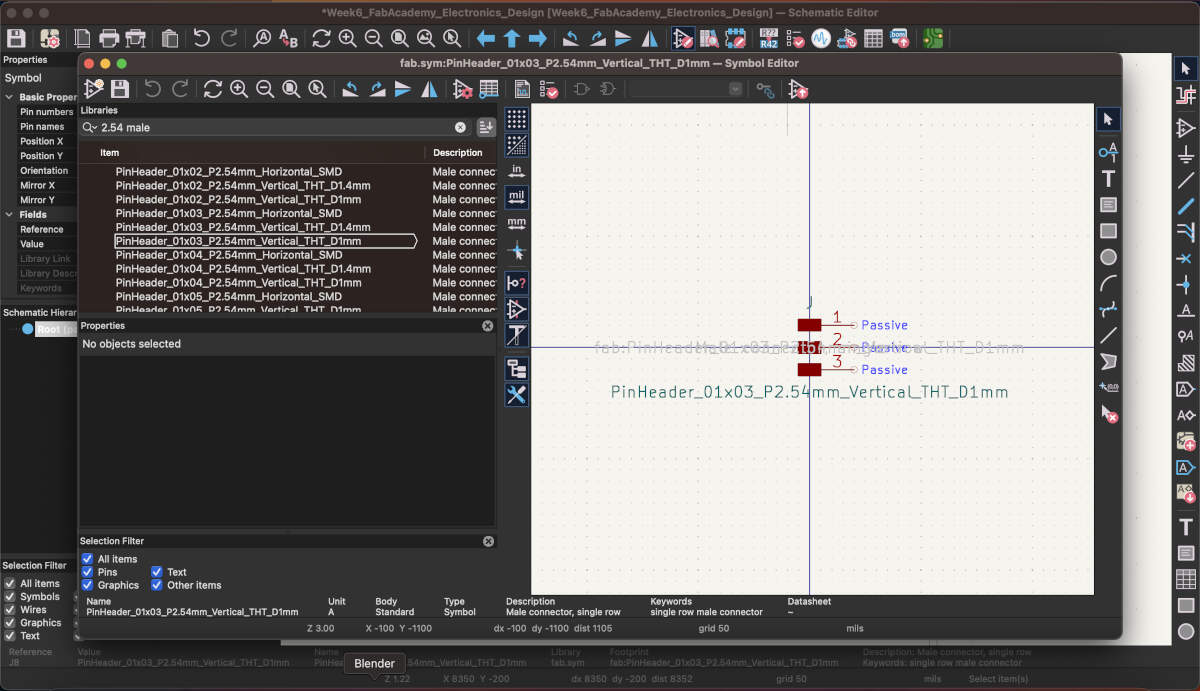Select the Root sheet in Schematic Hierarchy
Image resolution: width=1200 pixels, height=691 pixels.
coord(48,329)
